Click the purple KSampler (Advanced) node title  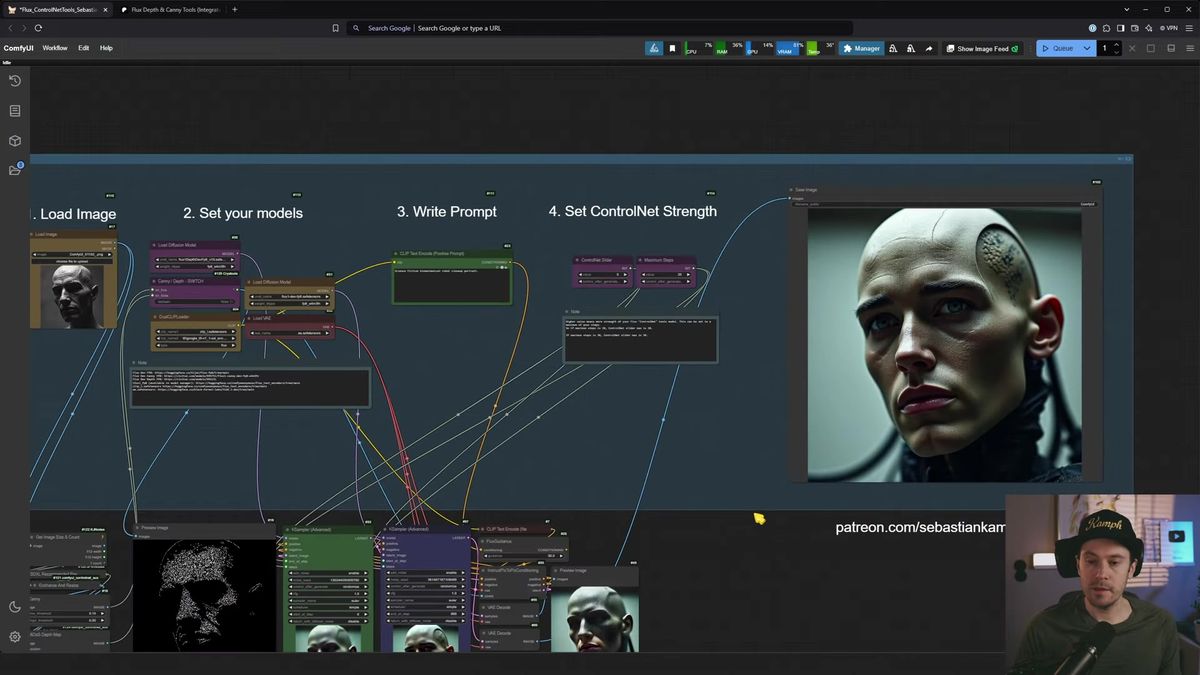point(408,530)
